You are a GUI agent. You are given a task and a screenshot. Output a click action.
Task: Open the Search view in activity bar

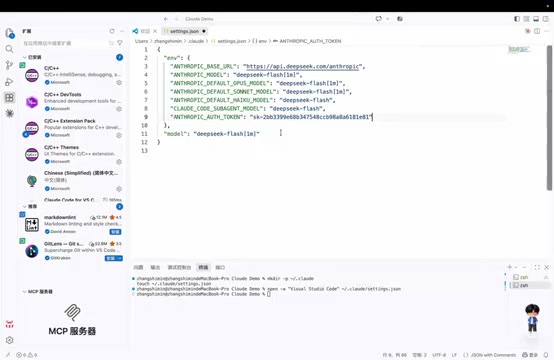click(10, 49)
